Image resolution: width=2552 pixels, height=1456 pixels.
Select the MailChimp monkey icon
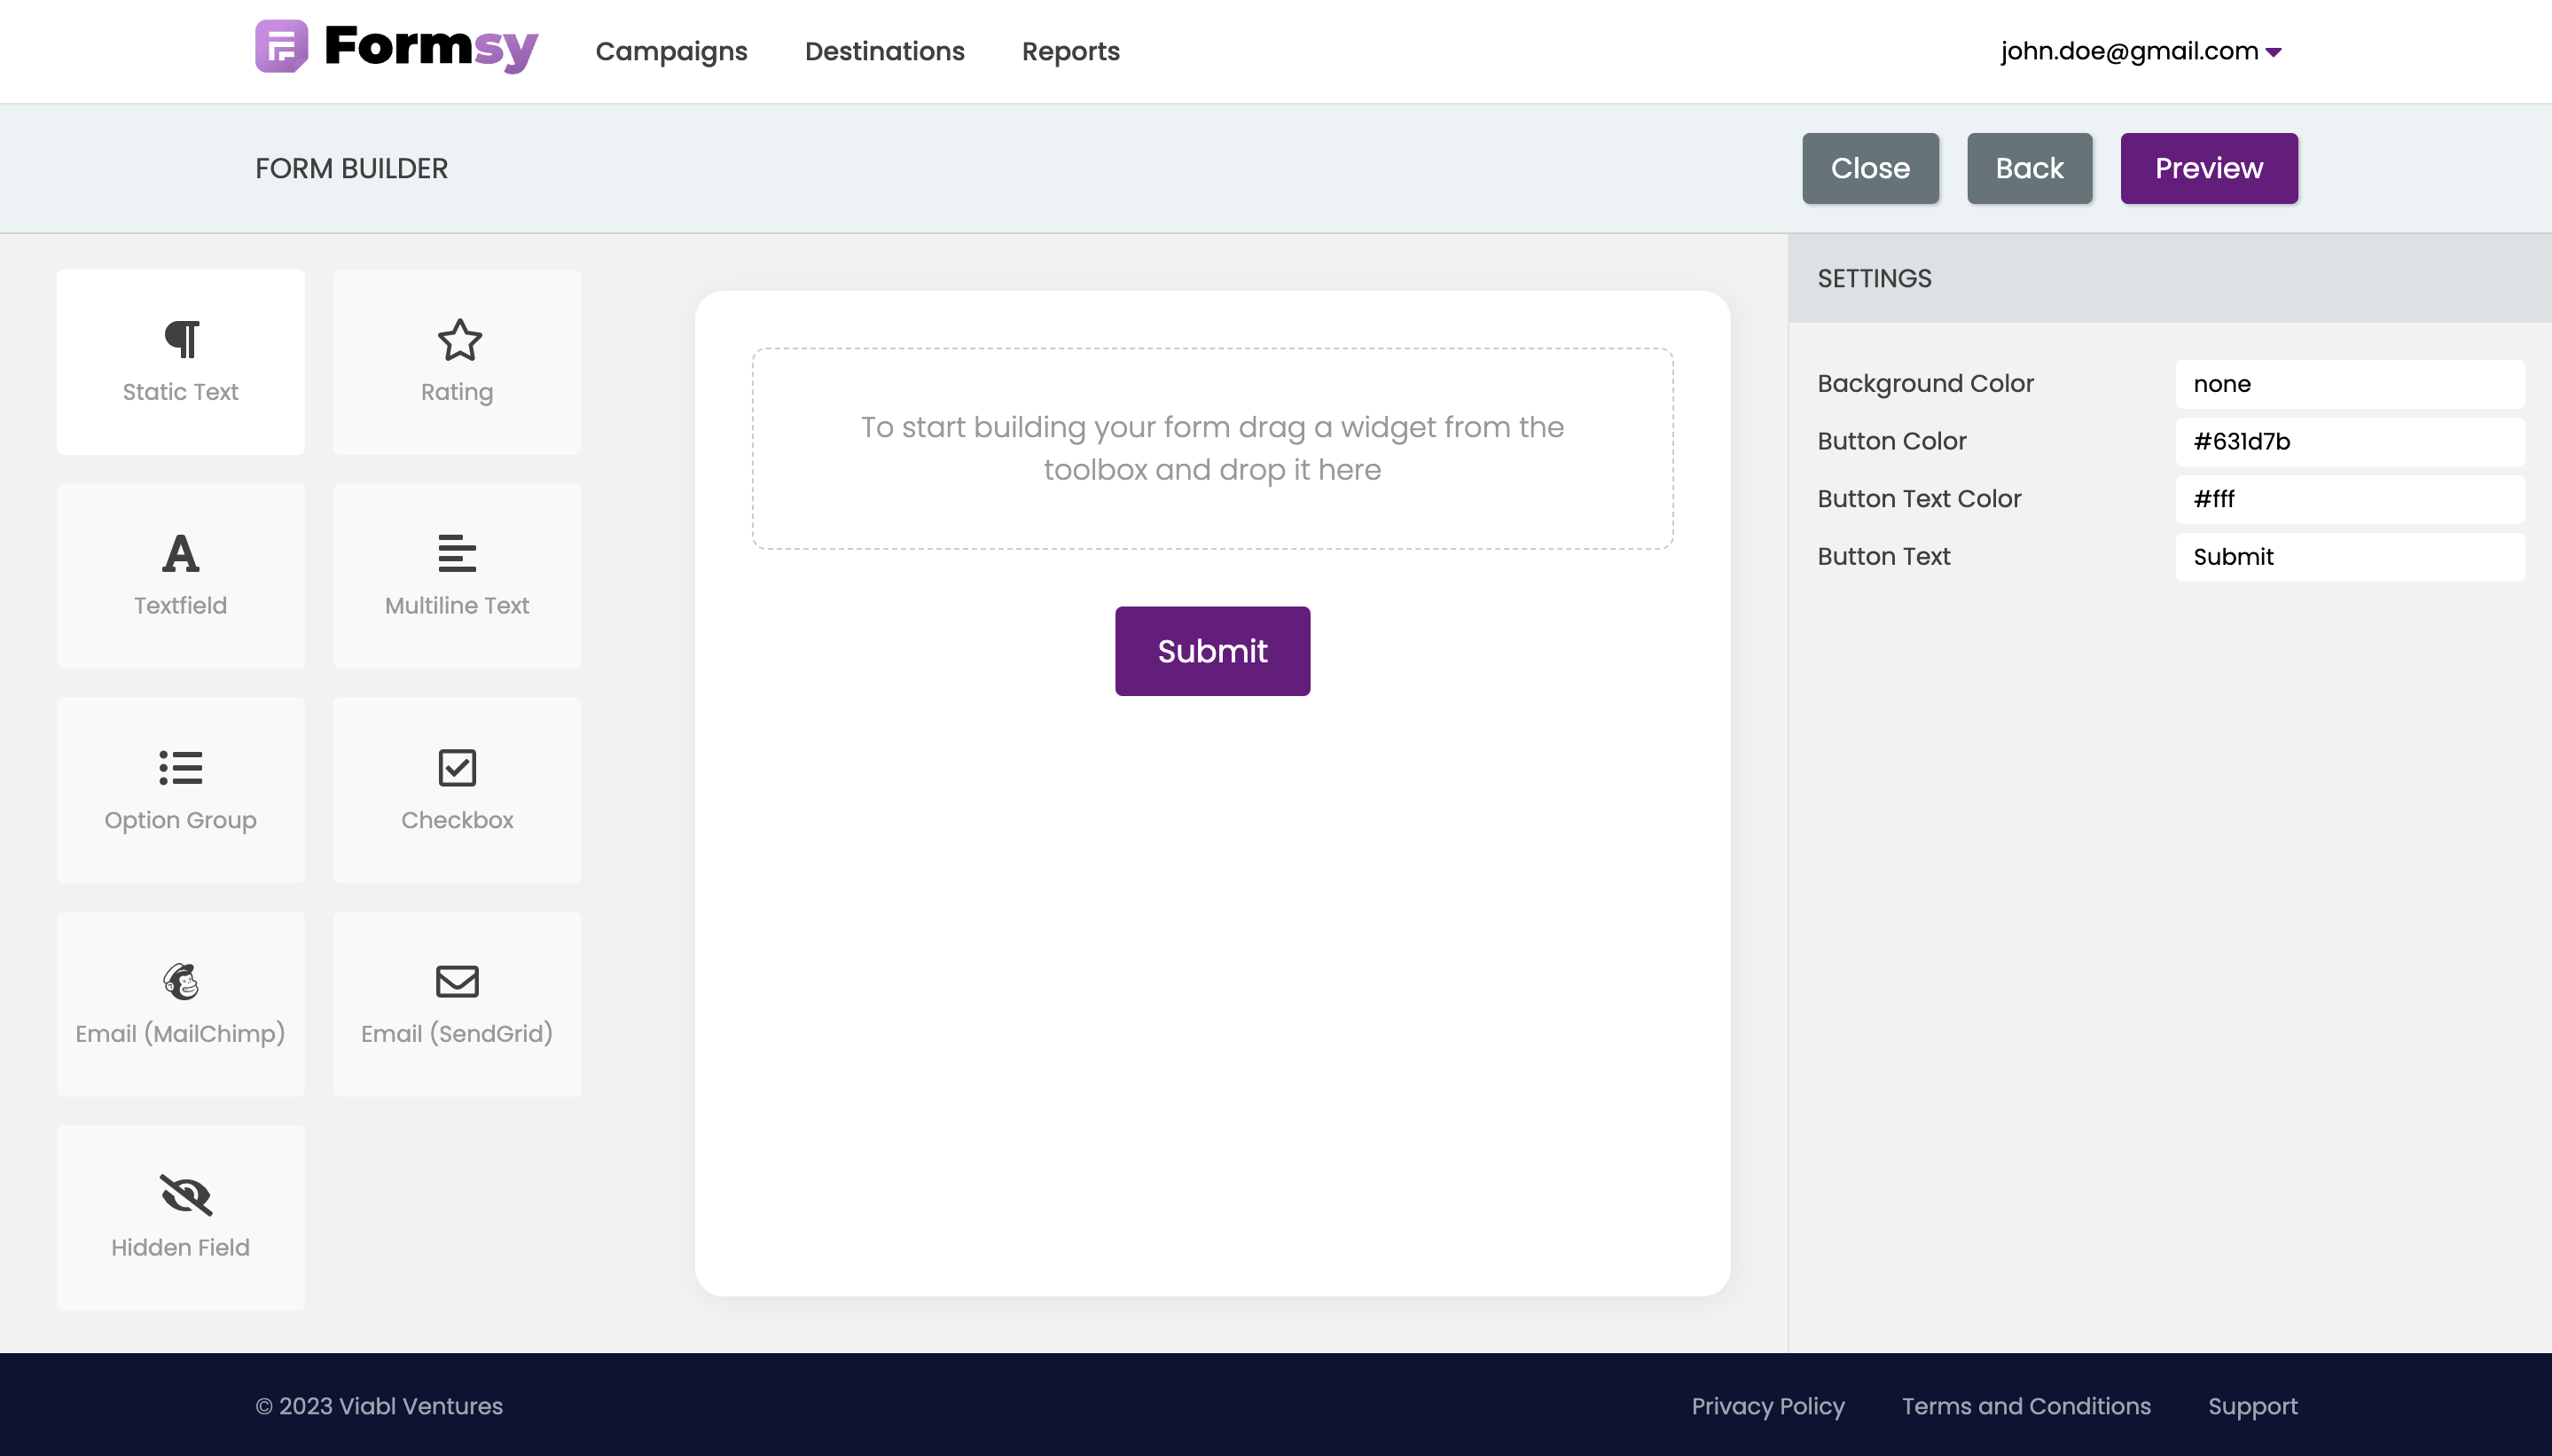pos(181,981)
